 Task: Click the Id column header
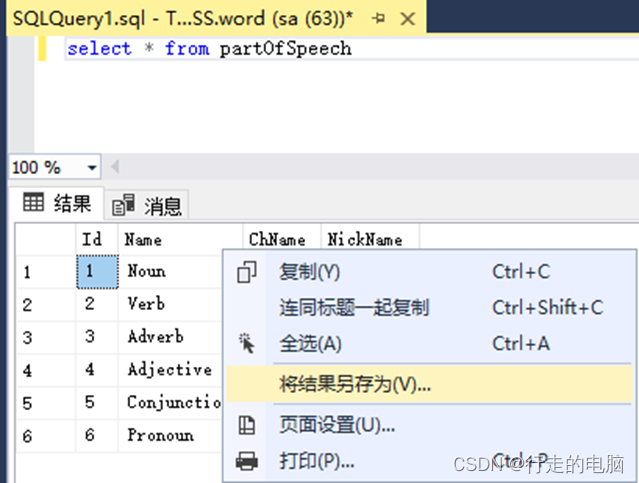pyautogui.click(x=97, y=239)
